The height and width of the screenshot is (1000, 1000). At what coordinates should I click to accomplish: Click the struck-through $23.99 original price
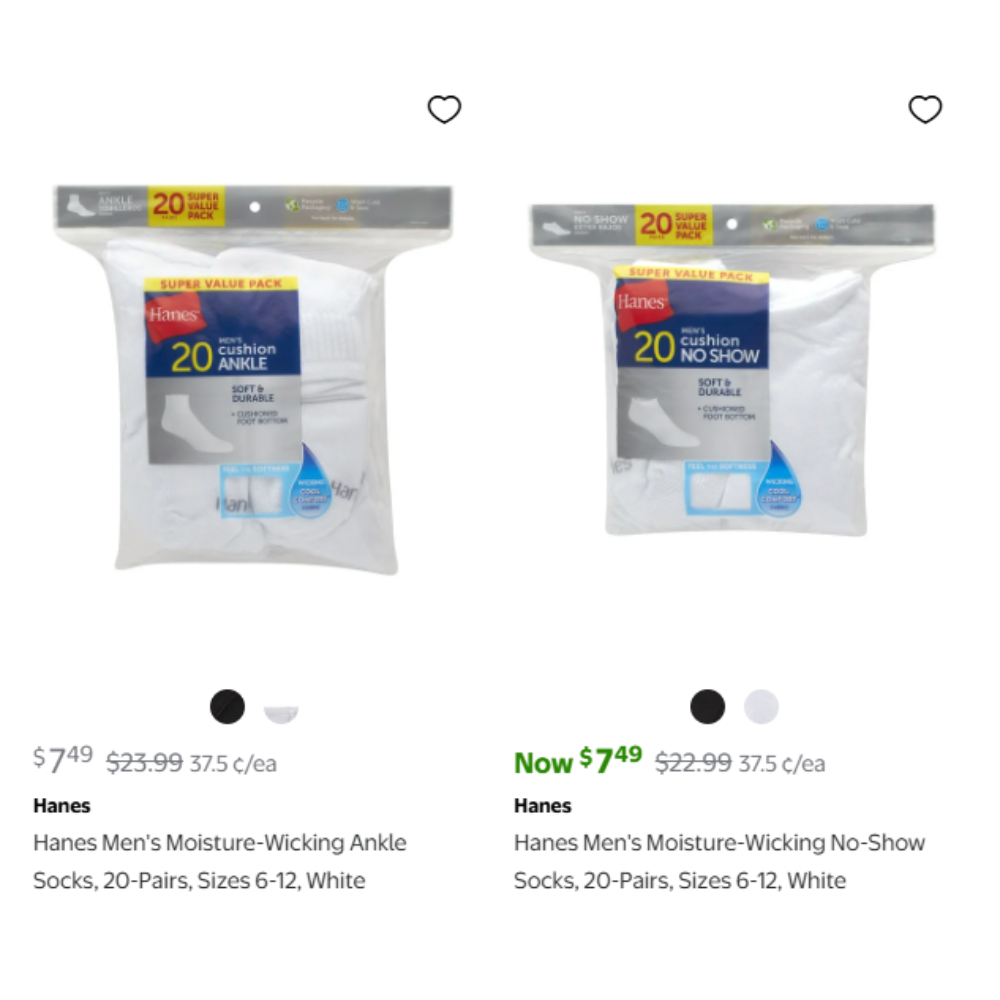point(145,762)
